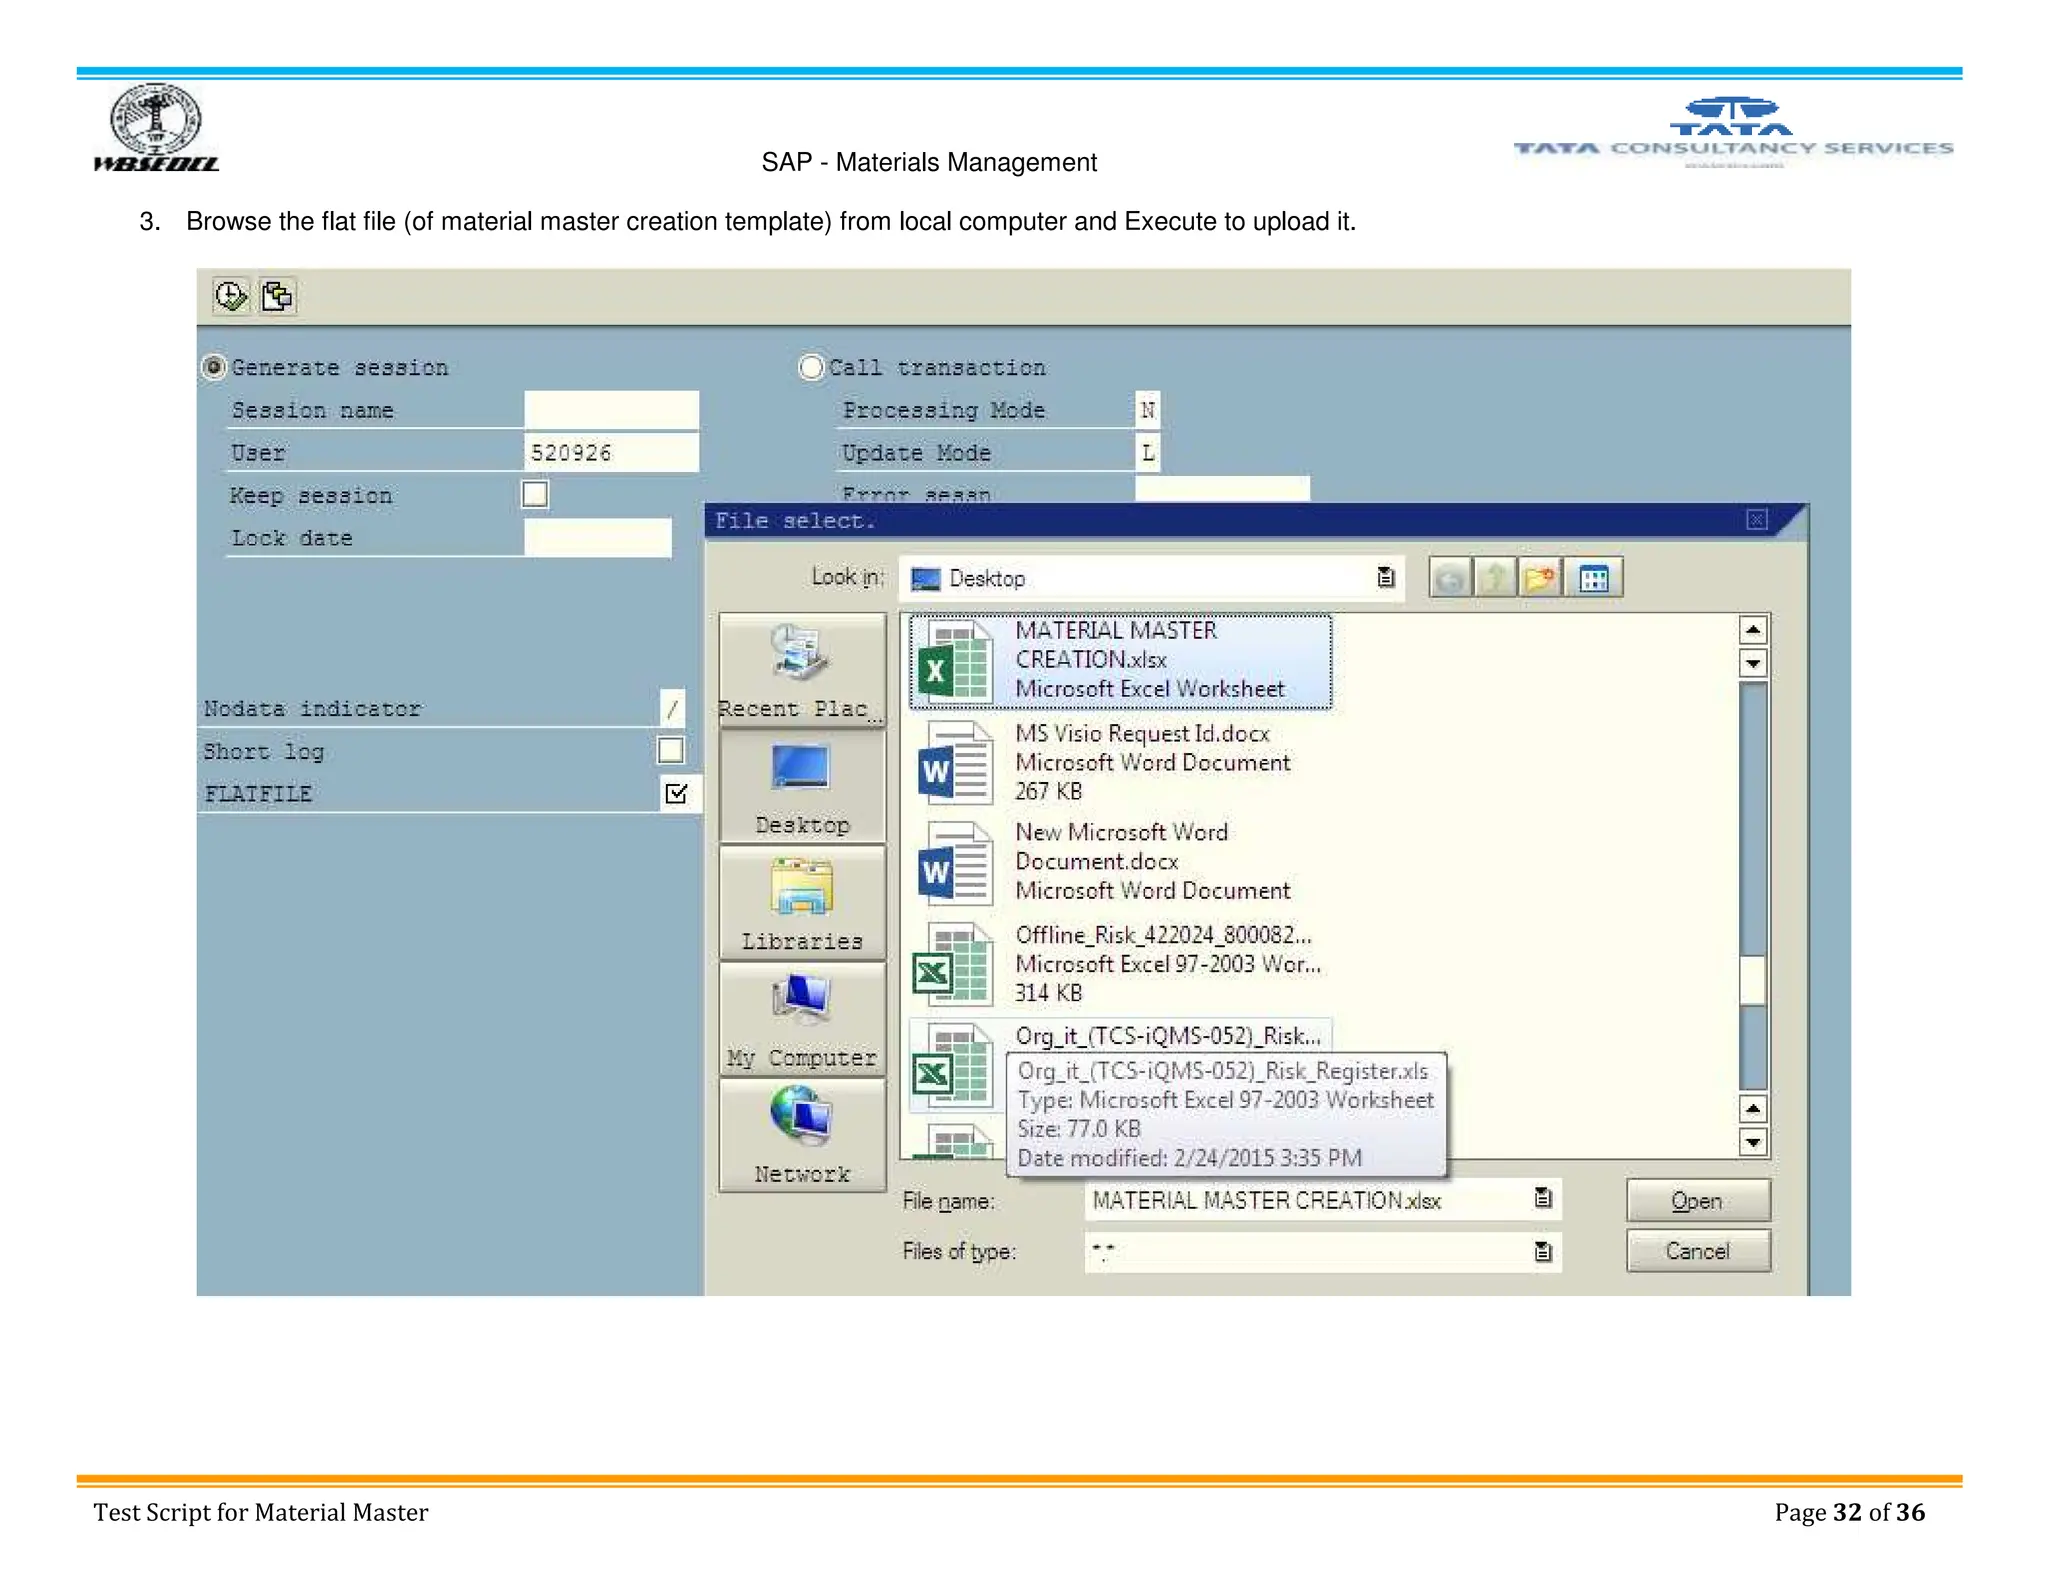Click the Up One Level folder icon
This screenshot has width=2048, height=1582.
pyautogui.click(x=1495, y=578)
